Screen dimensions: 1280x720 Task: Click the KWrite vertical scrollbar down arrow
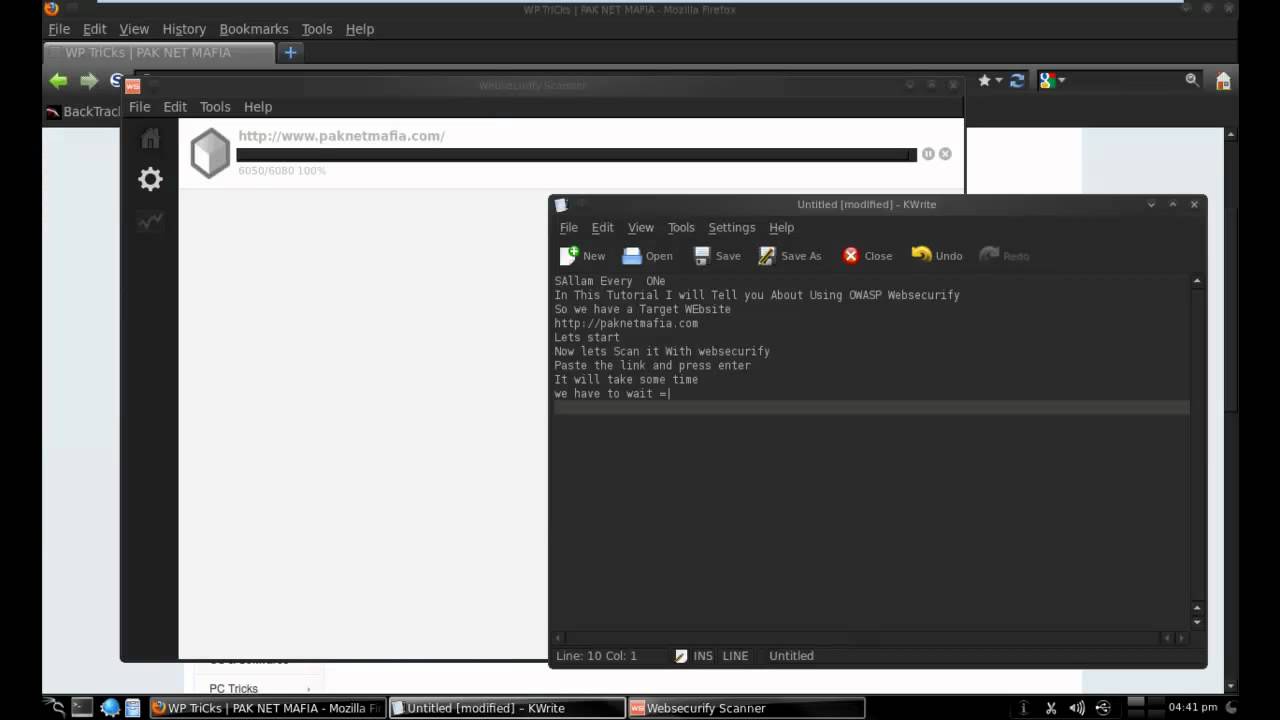click(x=1196, y=622)
